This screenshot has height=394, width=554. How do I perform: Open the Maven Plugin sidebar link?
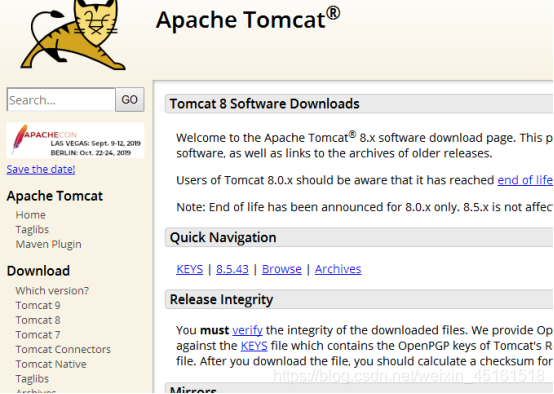[x=48, y=244]
